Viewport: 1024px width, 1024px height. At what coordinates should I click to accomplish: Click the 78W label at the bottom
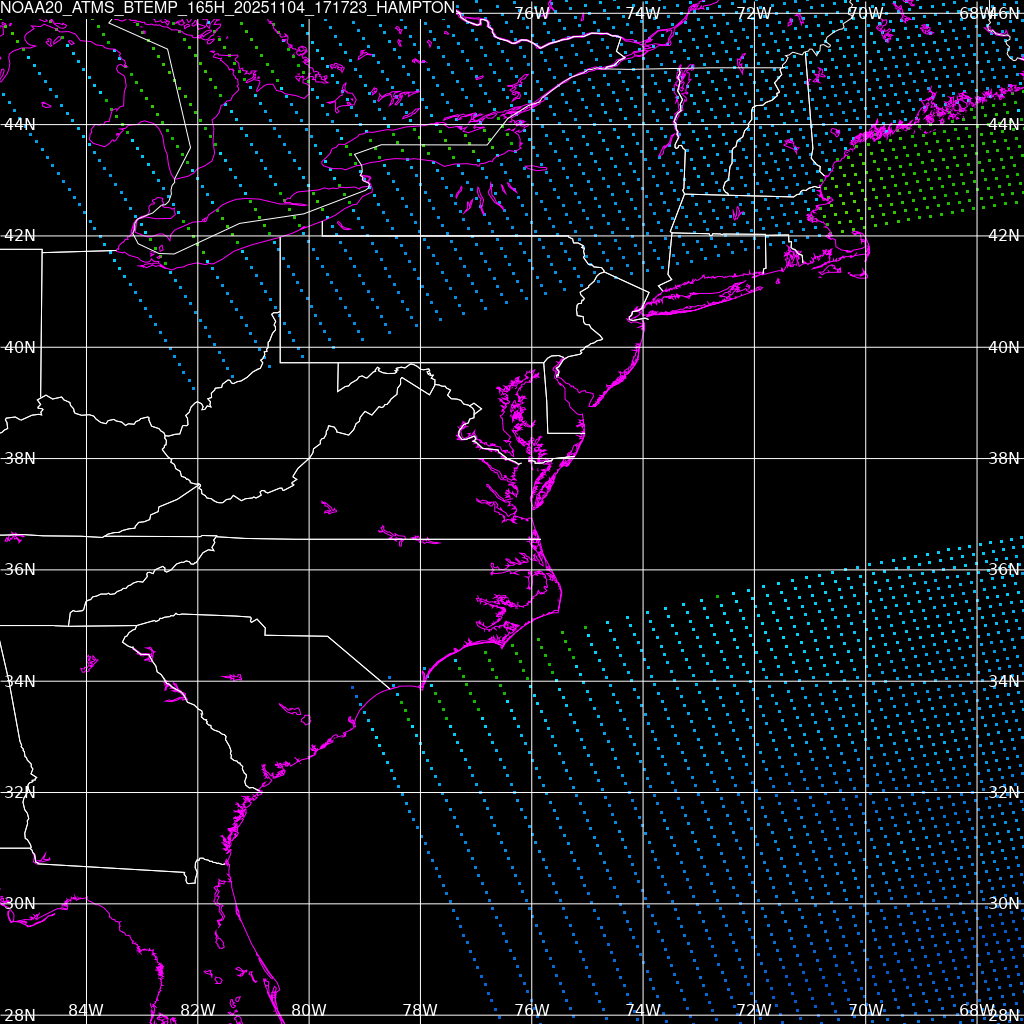pos(420,1010)
